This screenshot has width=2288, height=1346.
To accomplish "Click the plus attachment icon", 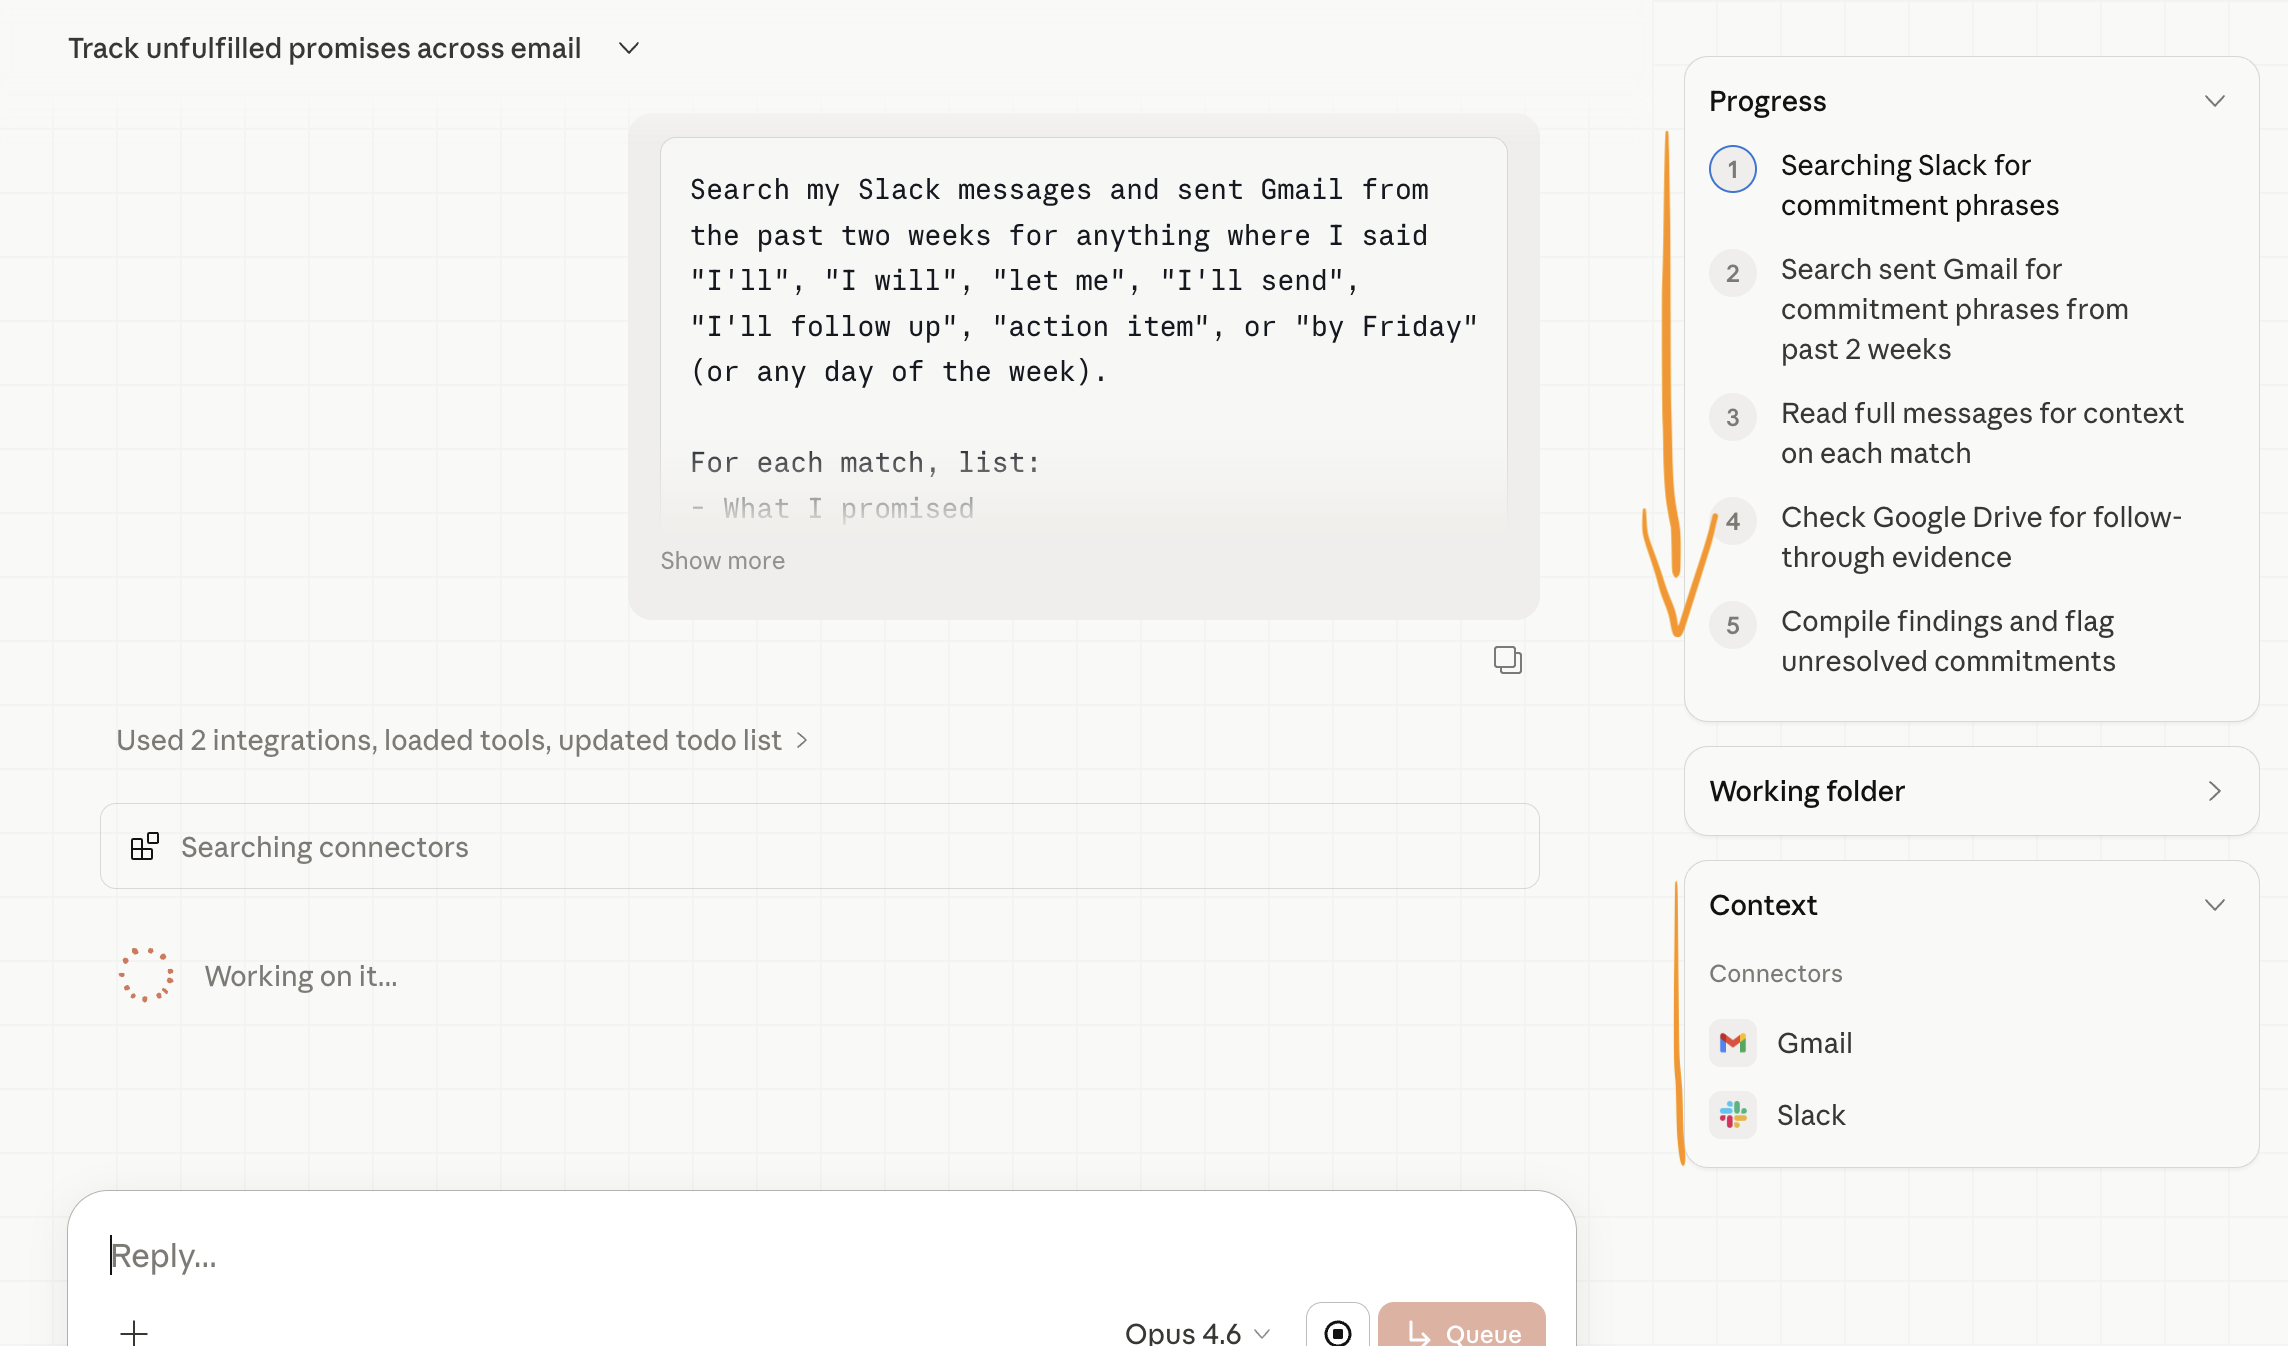I will click(x=133, y=1331).
